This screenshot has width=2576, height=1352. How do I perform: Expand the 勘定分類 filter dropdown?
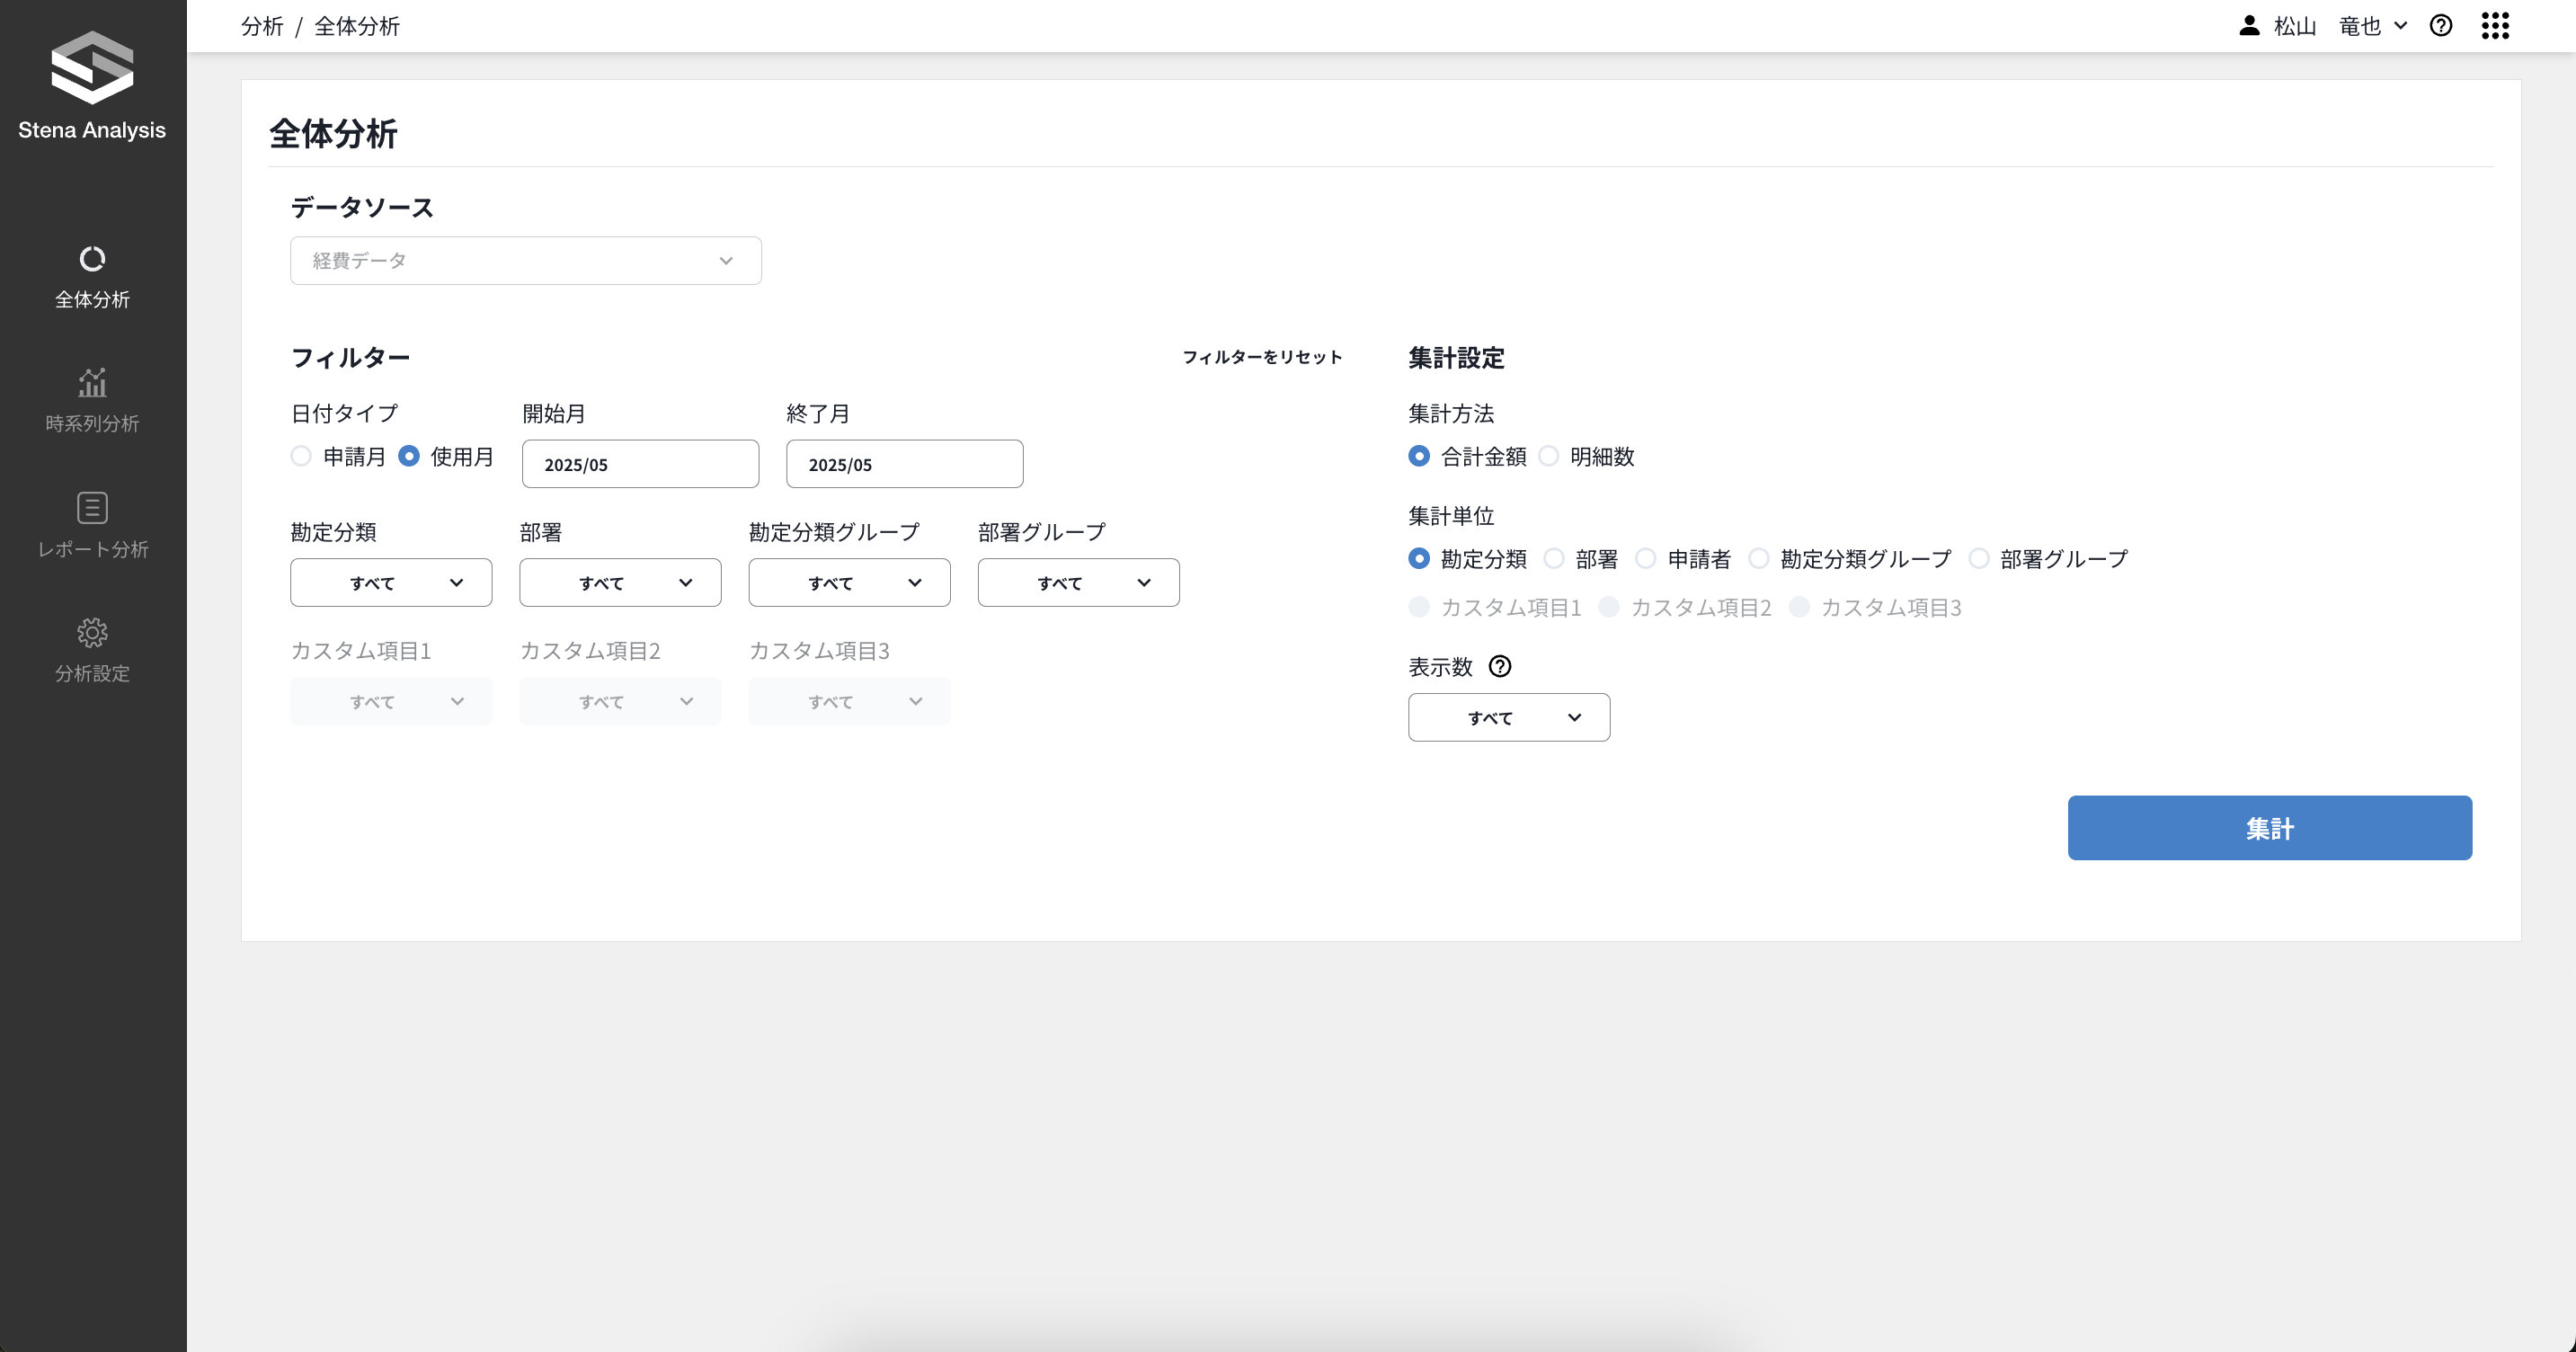point(391,583)
